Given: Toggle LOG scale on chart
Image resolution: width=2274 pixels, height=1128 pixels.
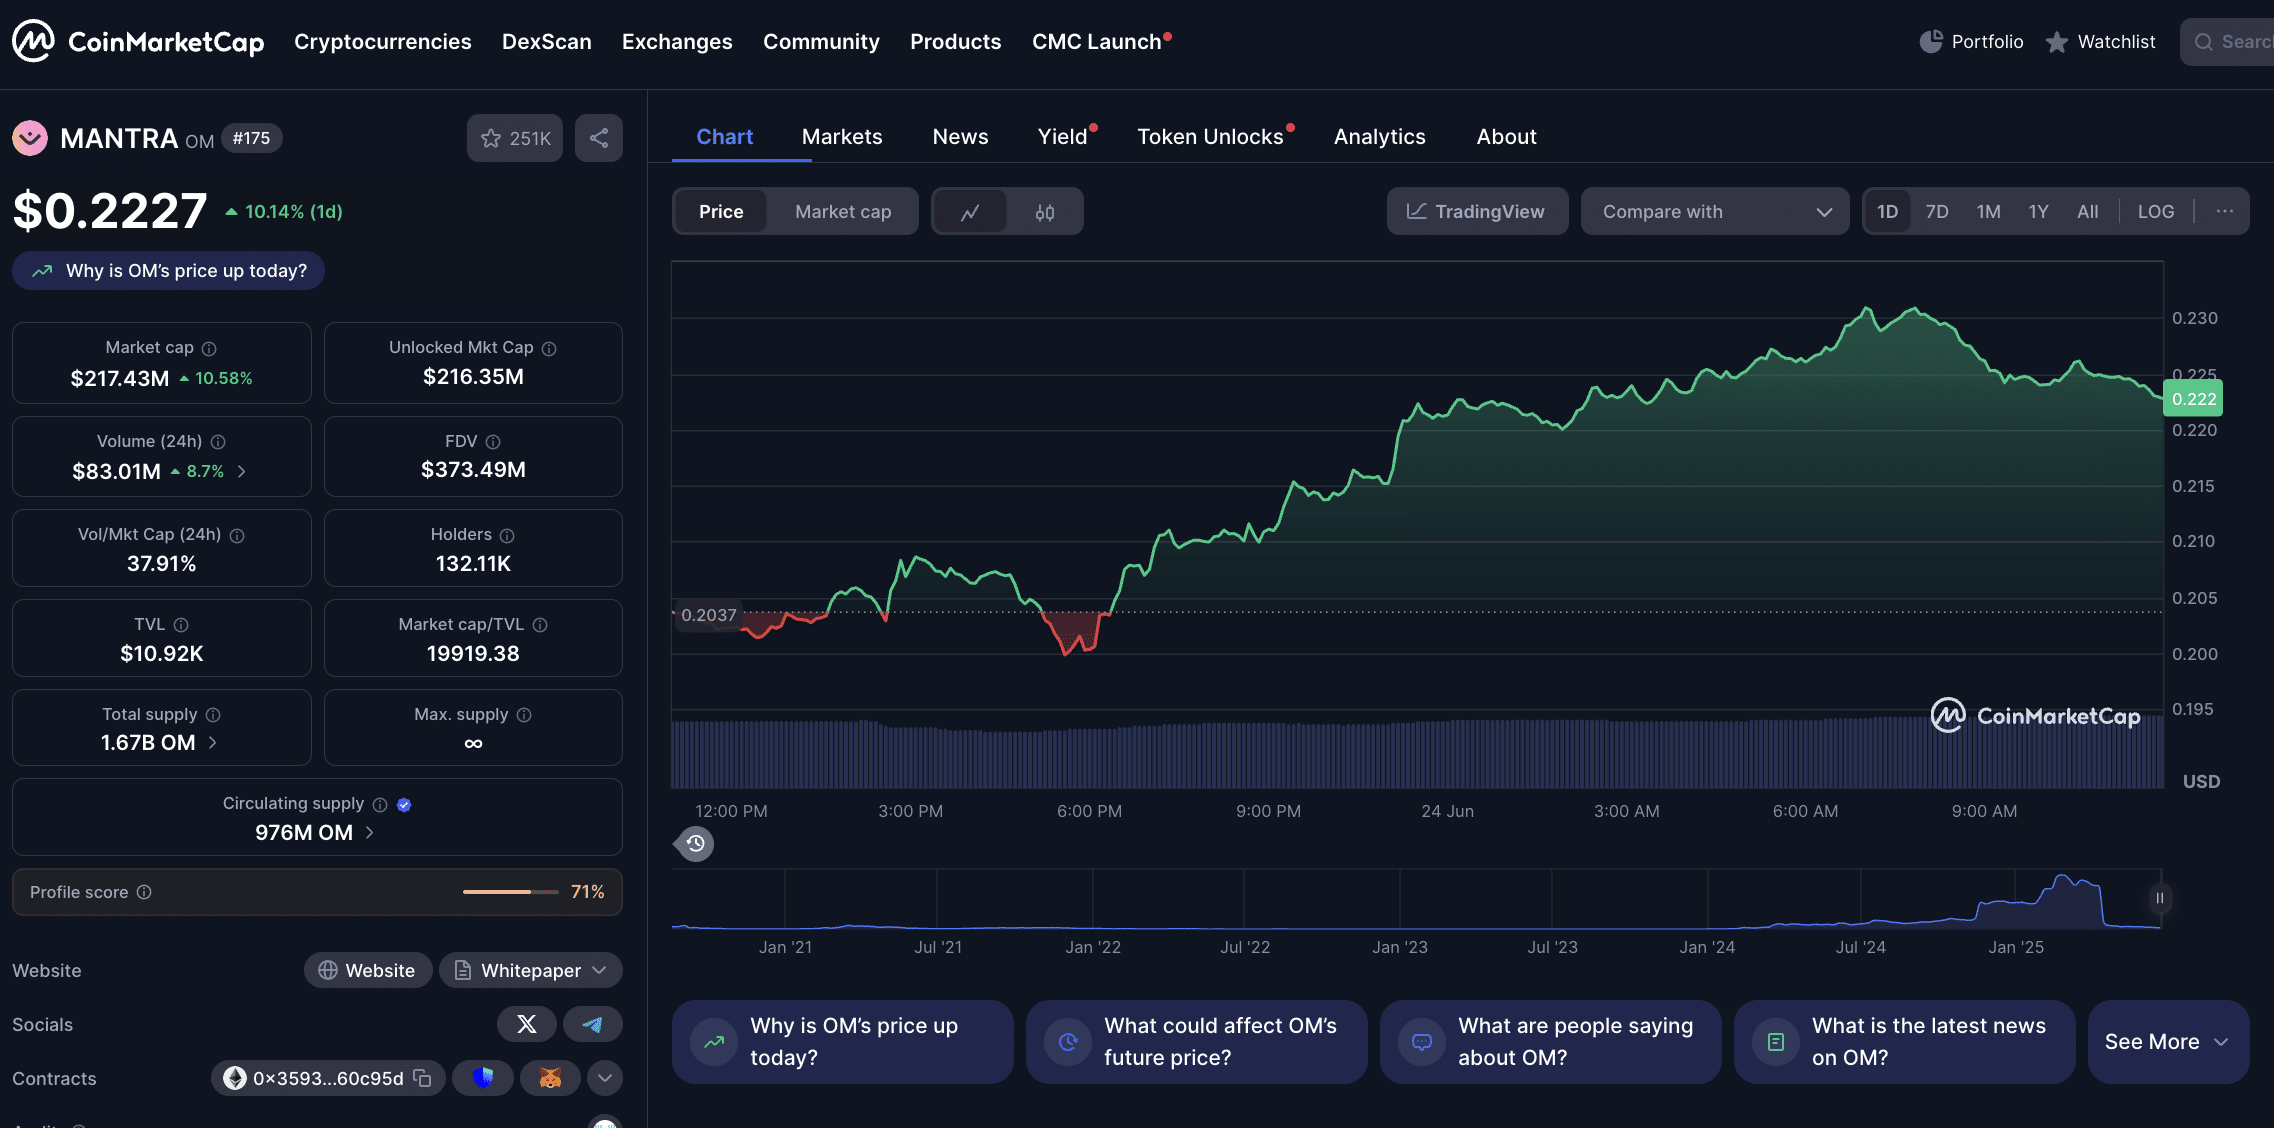Looking at the screenshot, I should [x=2156, y=212].
